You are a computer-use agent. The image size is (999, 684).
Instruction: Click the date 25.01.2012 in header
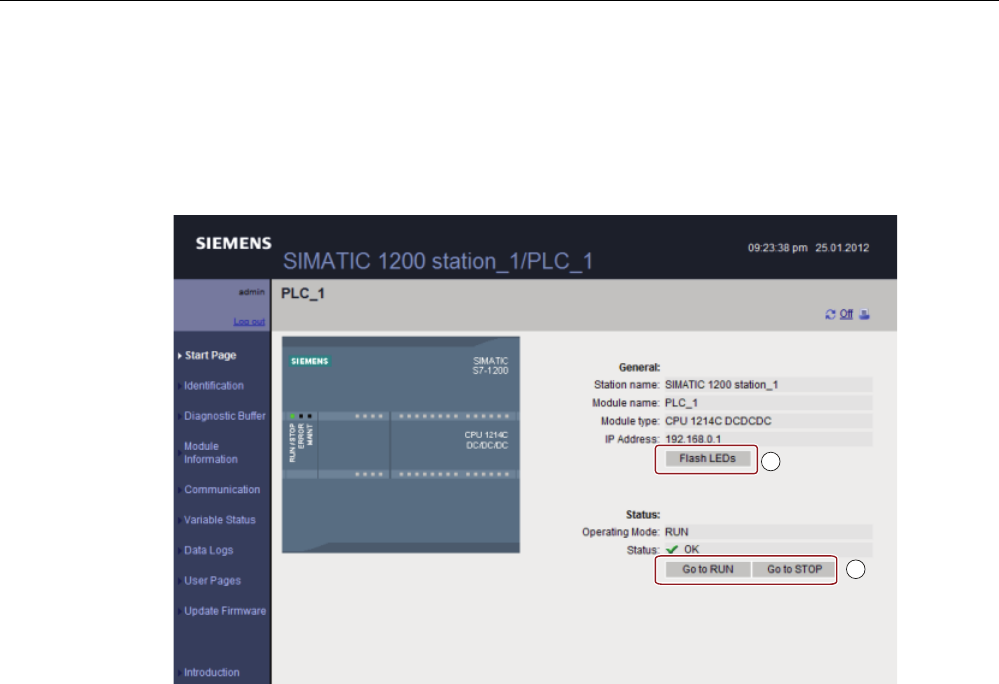842,248
